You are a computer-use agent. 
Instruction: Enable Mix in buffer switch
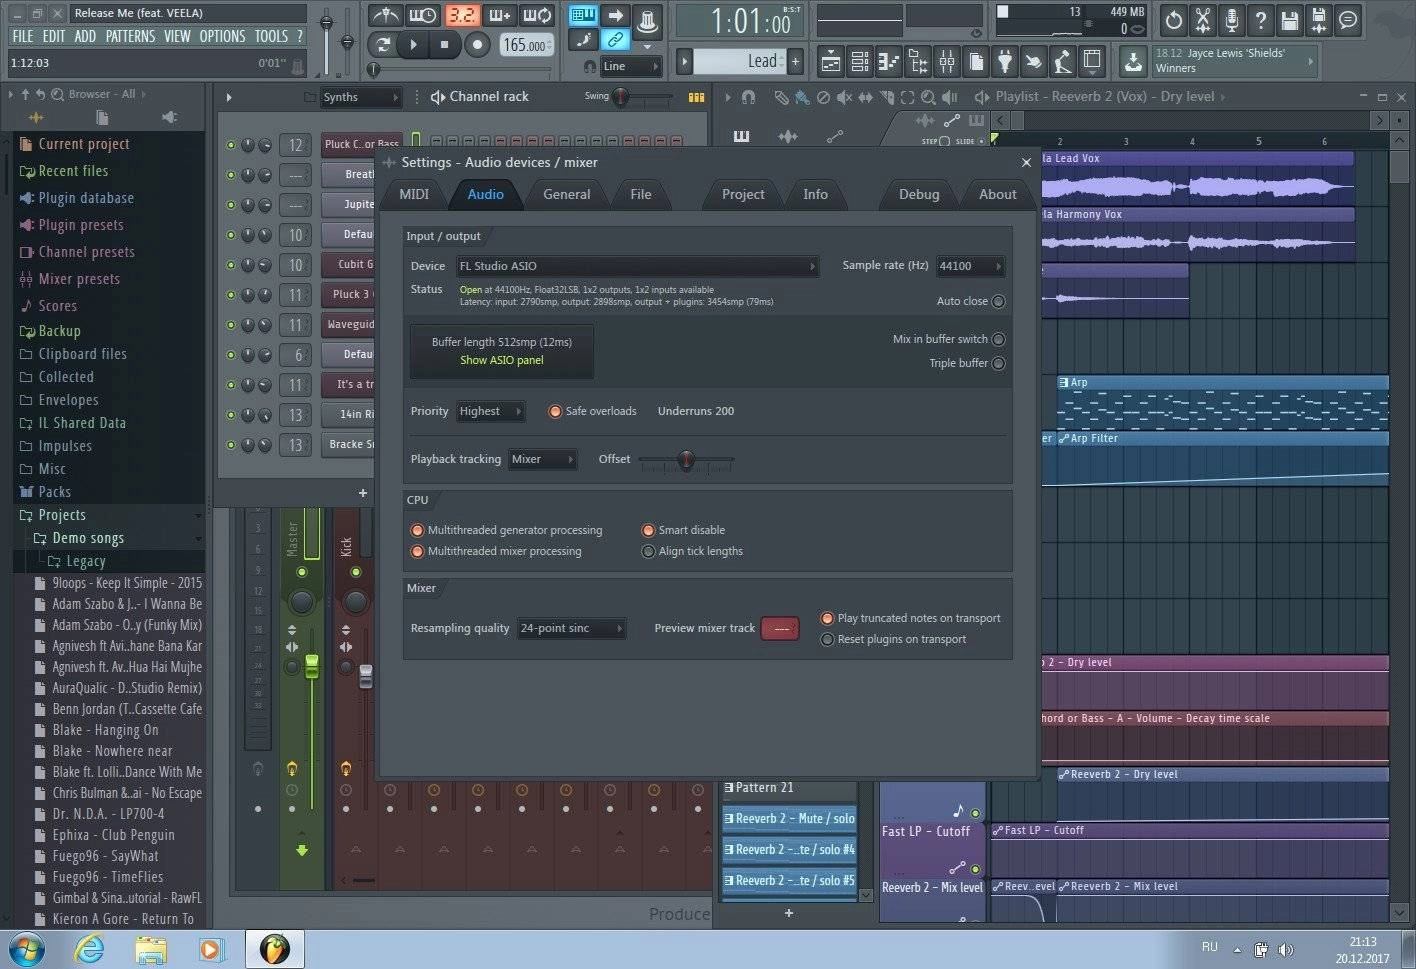point(998,339)
